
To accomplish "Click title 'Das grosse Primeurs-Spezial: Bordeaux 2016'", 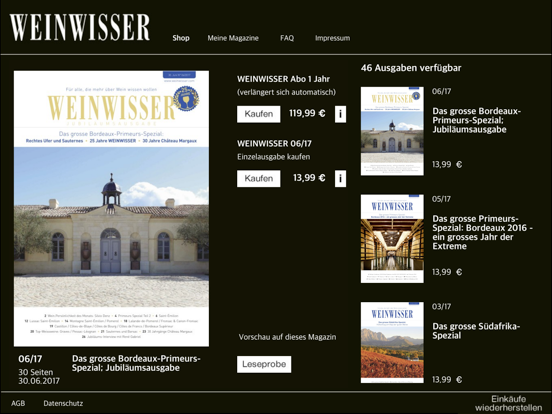I will (x=483, y=232).
